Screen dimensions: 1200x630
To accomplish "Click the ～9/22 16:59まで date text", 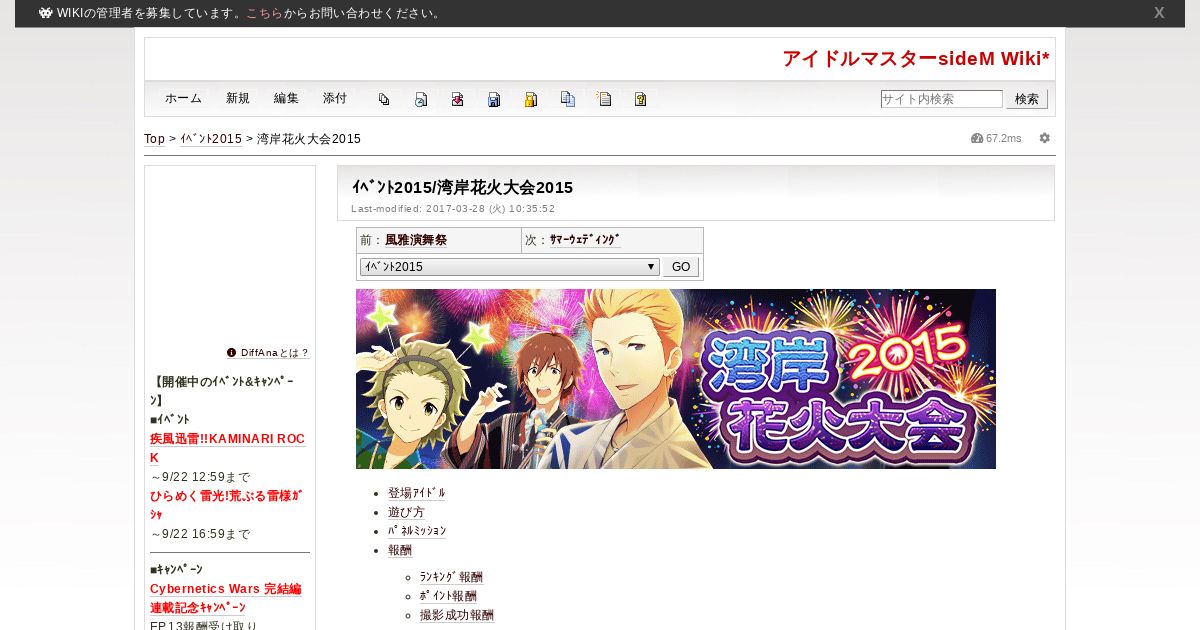I will pyautogui.click(x=200, y=534).
